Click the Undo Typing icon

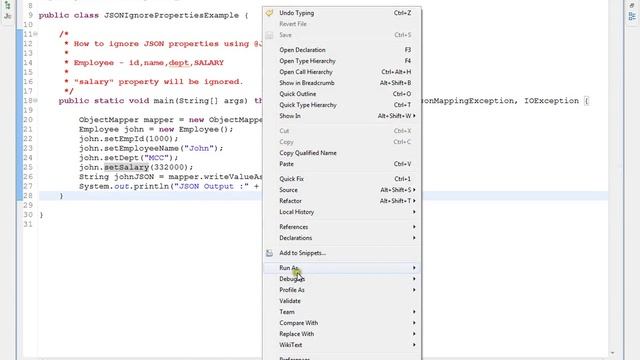[269, 13]
